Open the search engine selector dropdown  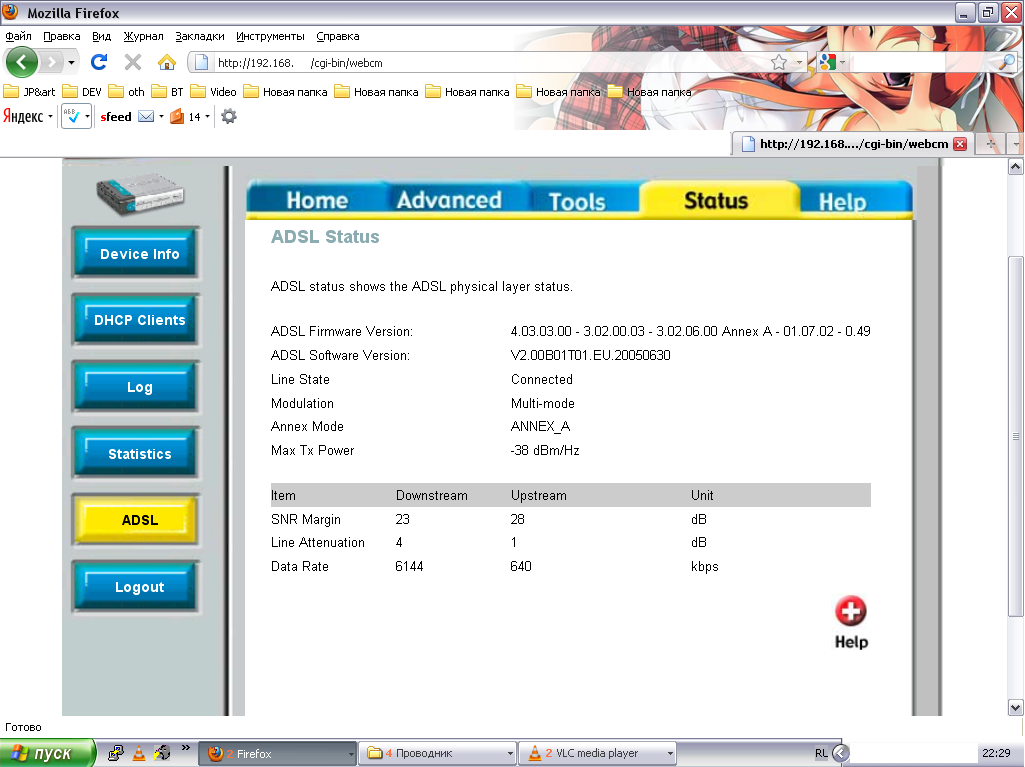[x=831, y=62]
